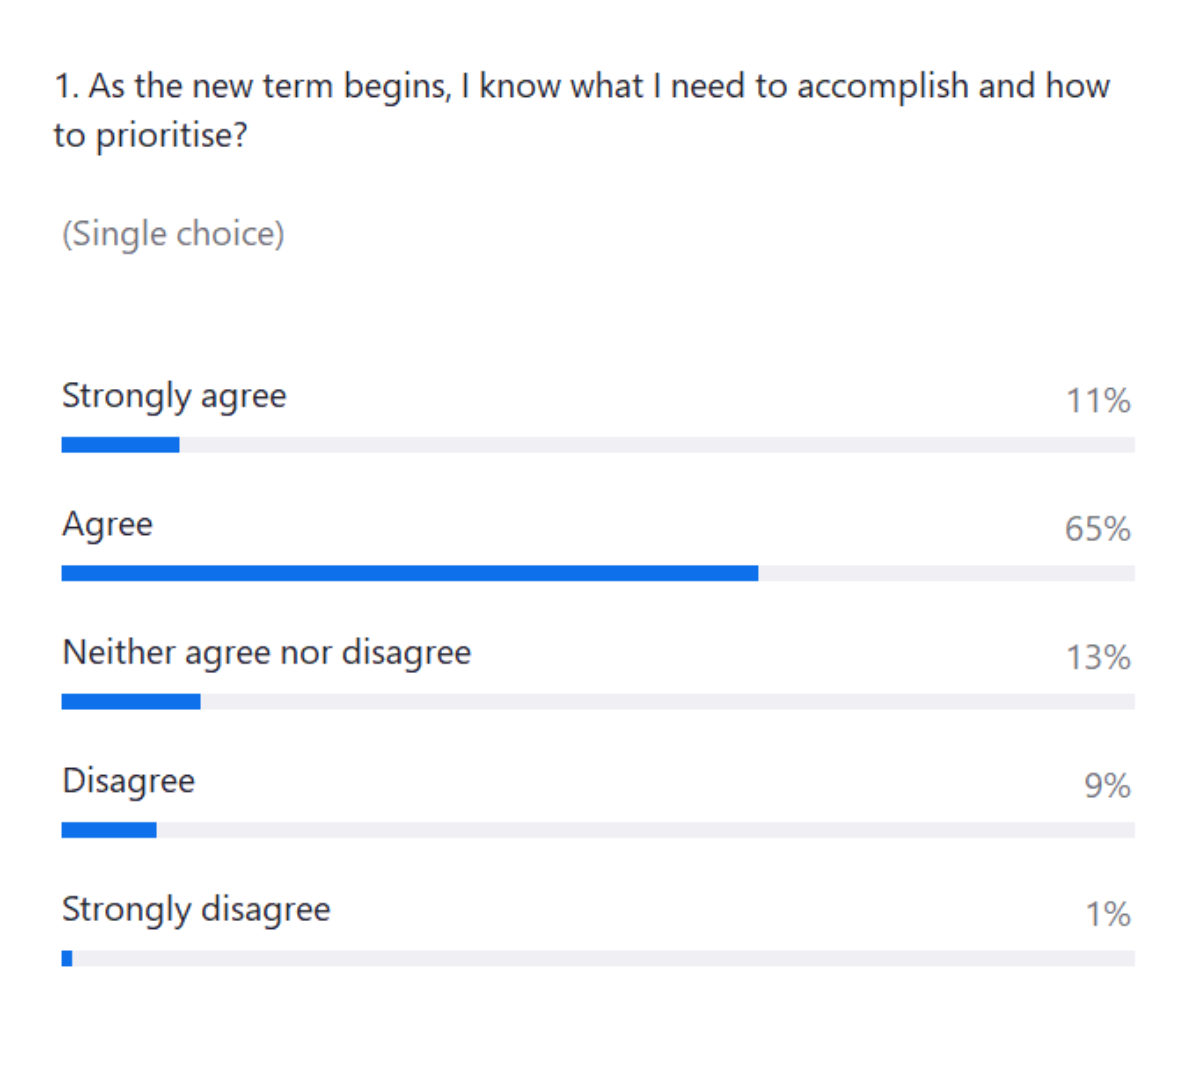This screenshot has height=1074, width=1200.
Task: Click the 'Strongly disagree' option label
Action: coord(196,909)
